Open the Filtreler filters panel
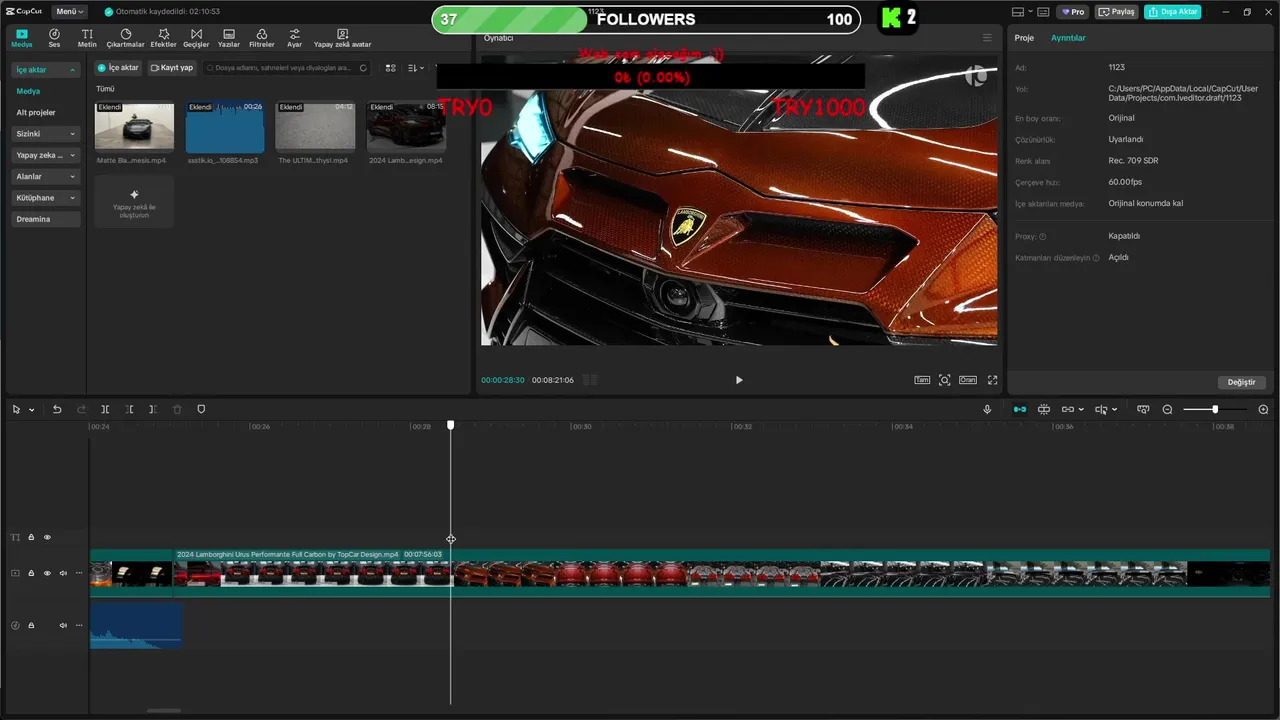The height and width of the screenshot is (720, 1280). coord(261,38)
